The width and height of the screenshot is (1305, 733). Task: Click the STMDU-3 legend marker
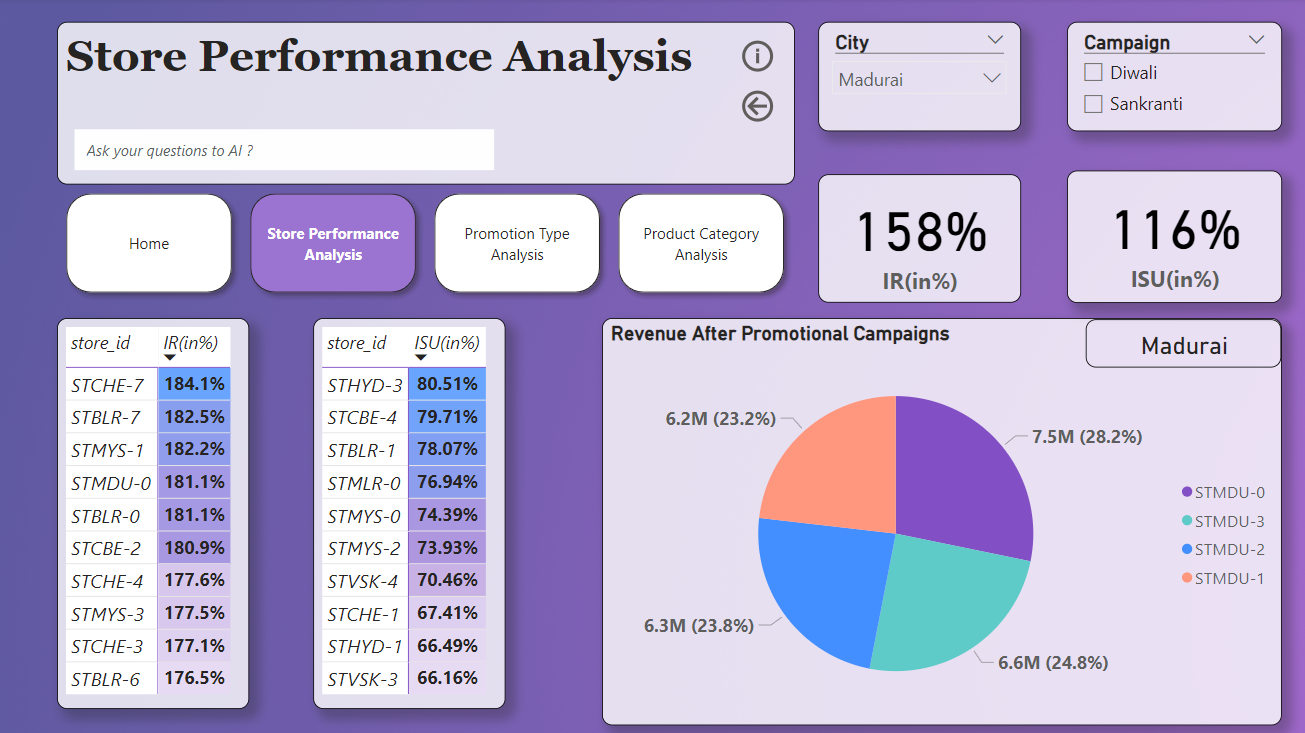click(1187, 521)
